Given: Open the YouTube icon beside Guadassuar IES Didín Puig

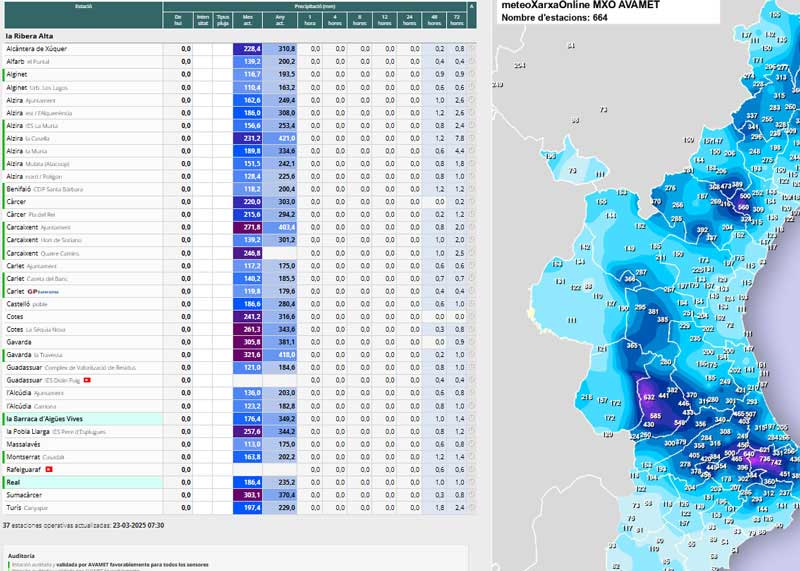Looking at the screenshot, I should (87, 380).
